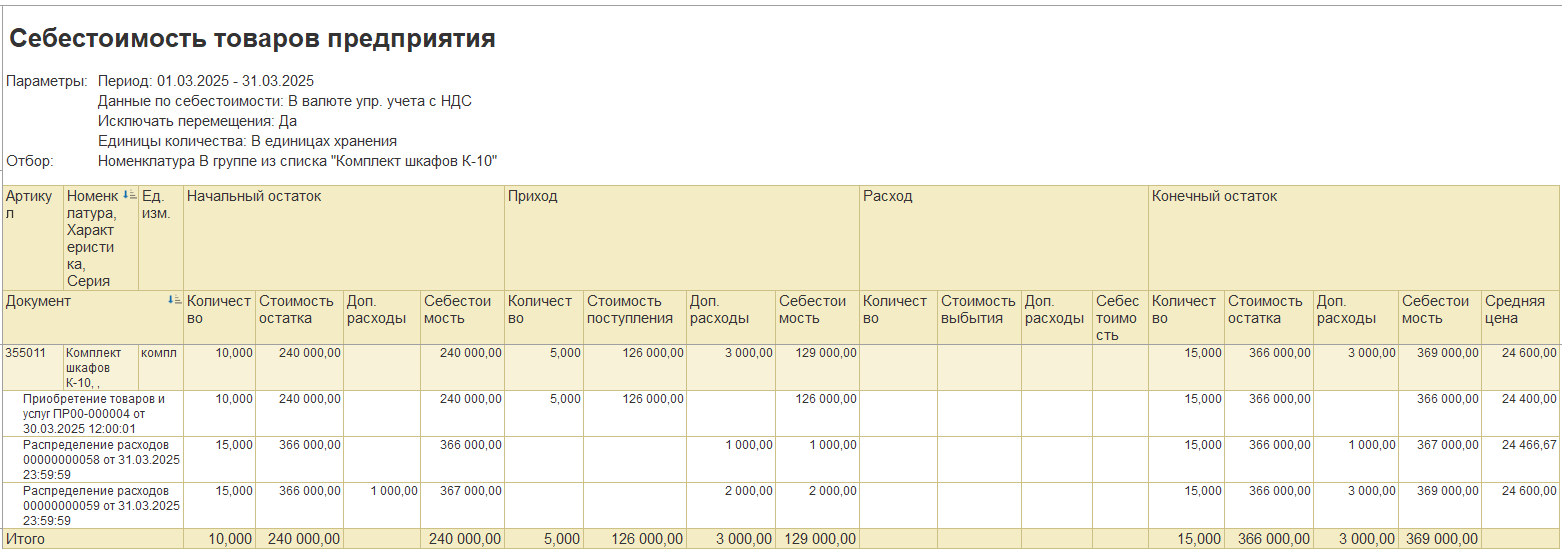Click the Приход group header
This screenshot has width=1562, height=549.
533,197
